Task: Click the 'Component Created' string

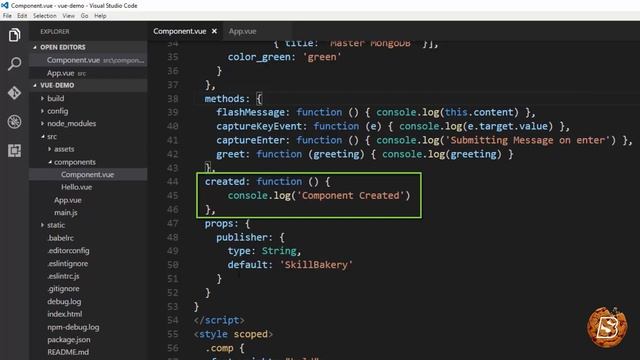Action: coord(351,196)
